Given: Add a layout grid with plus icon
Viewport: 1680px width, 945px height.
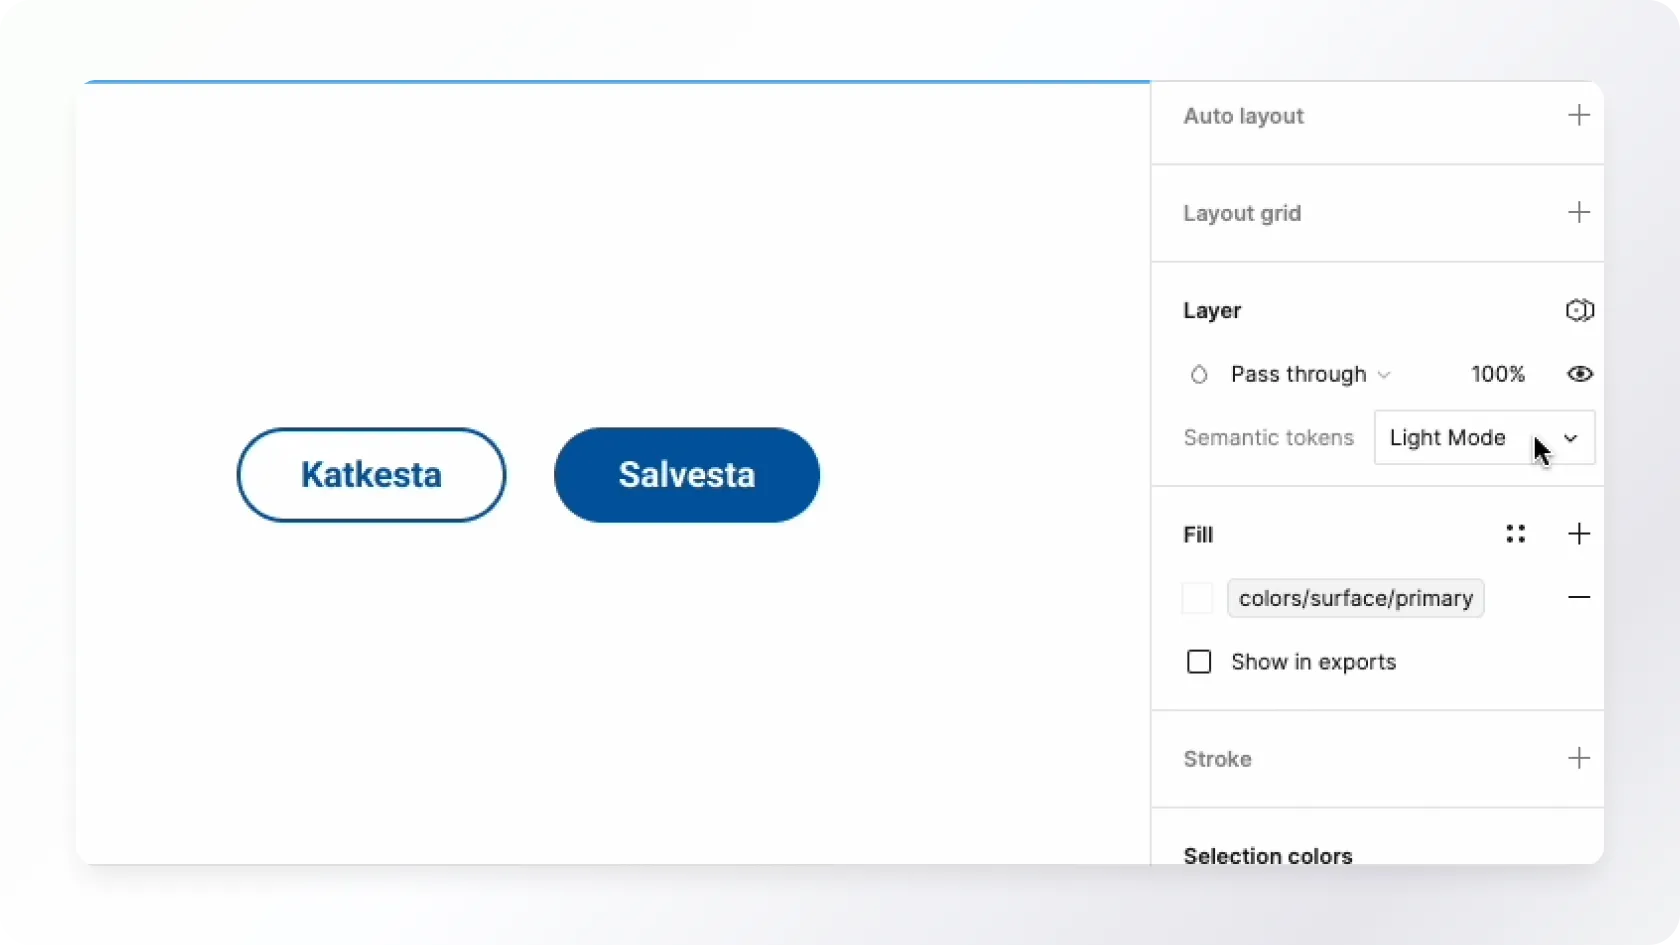Looking at the screenshot, I should pyautogui.click(x=1578, y=213).
